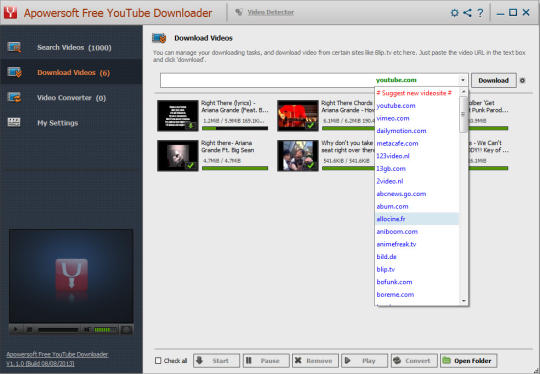Viewport: 540px width, 374px height.
Task: Click the Video Converter sidebar icon
Action: 14,97
